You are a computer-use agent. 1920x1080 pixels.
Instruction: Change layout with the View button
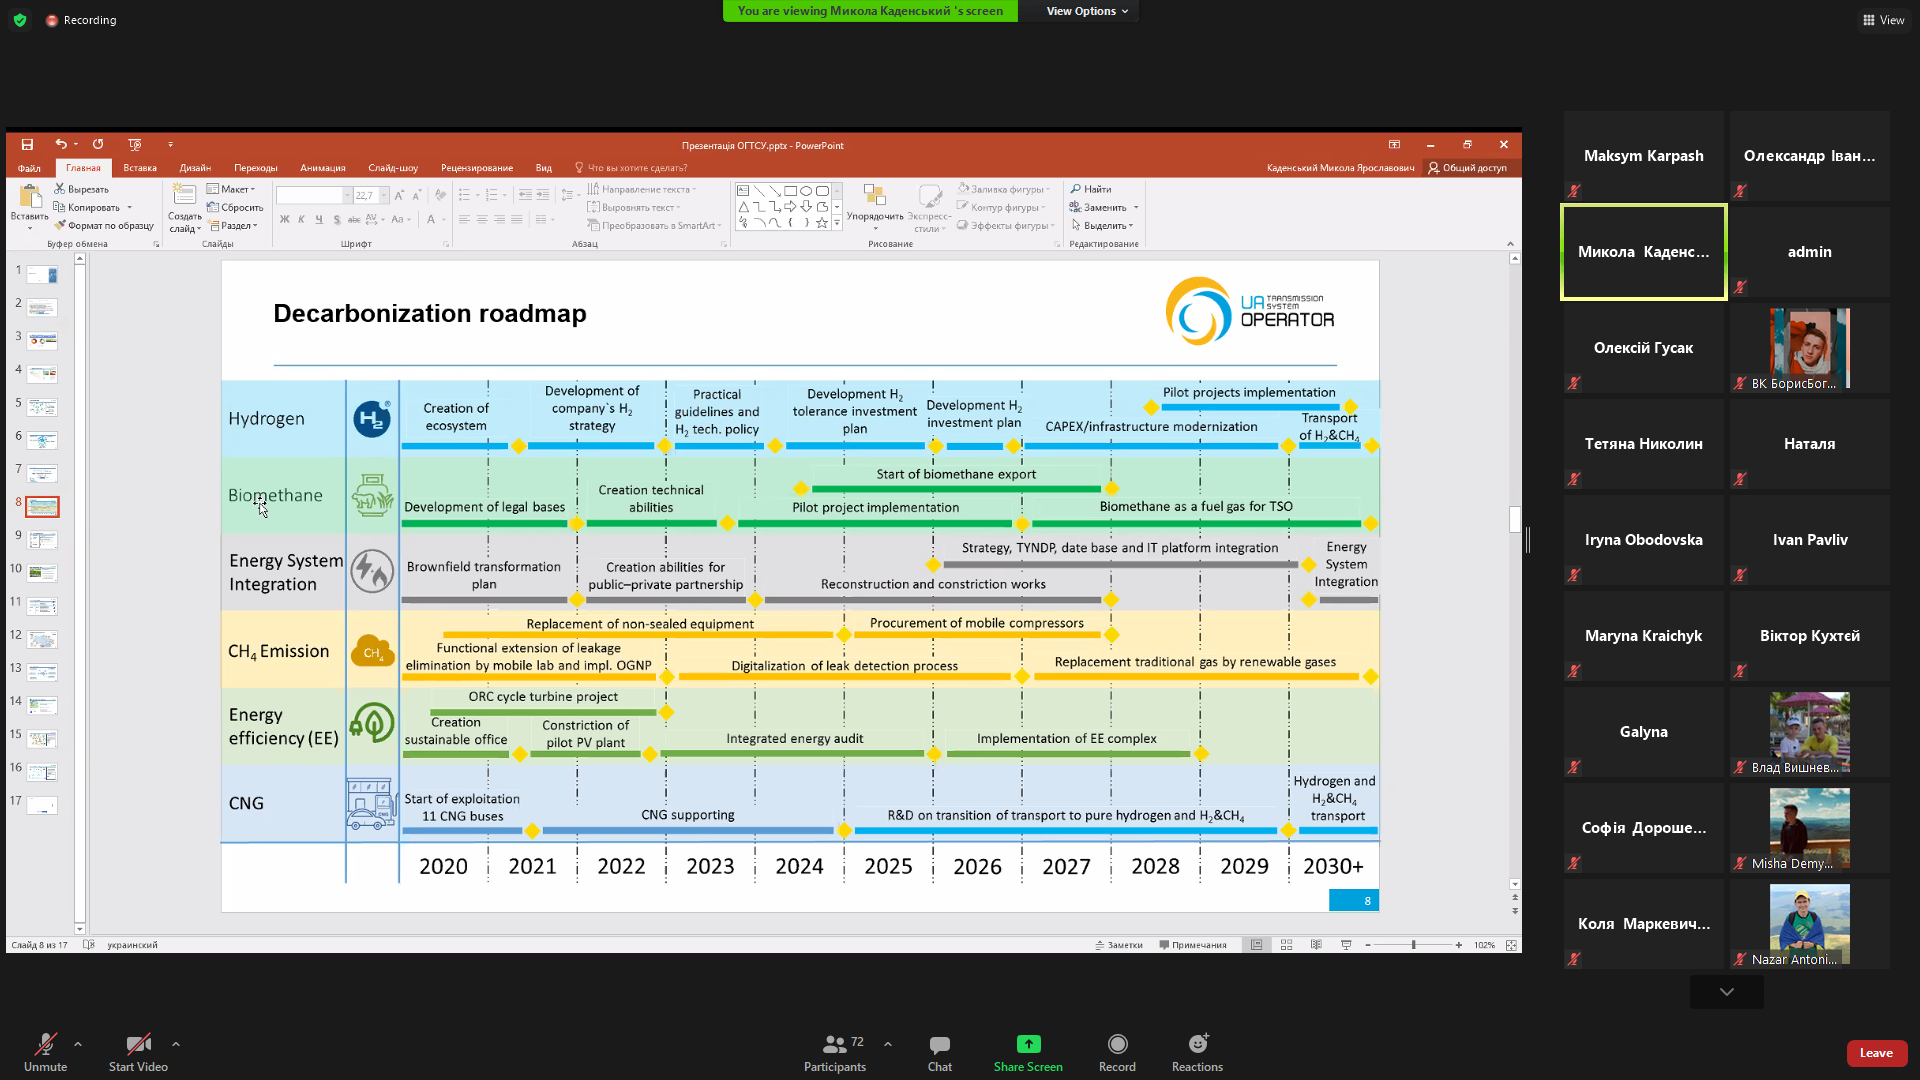coord(1883,20)
